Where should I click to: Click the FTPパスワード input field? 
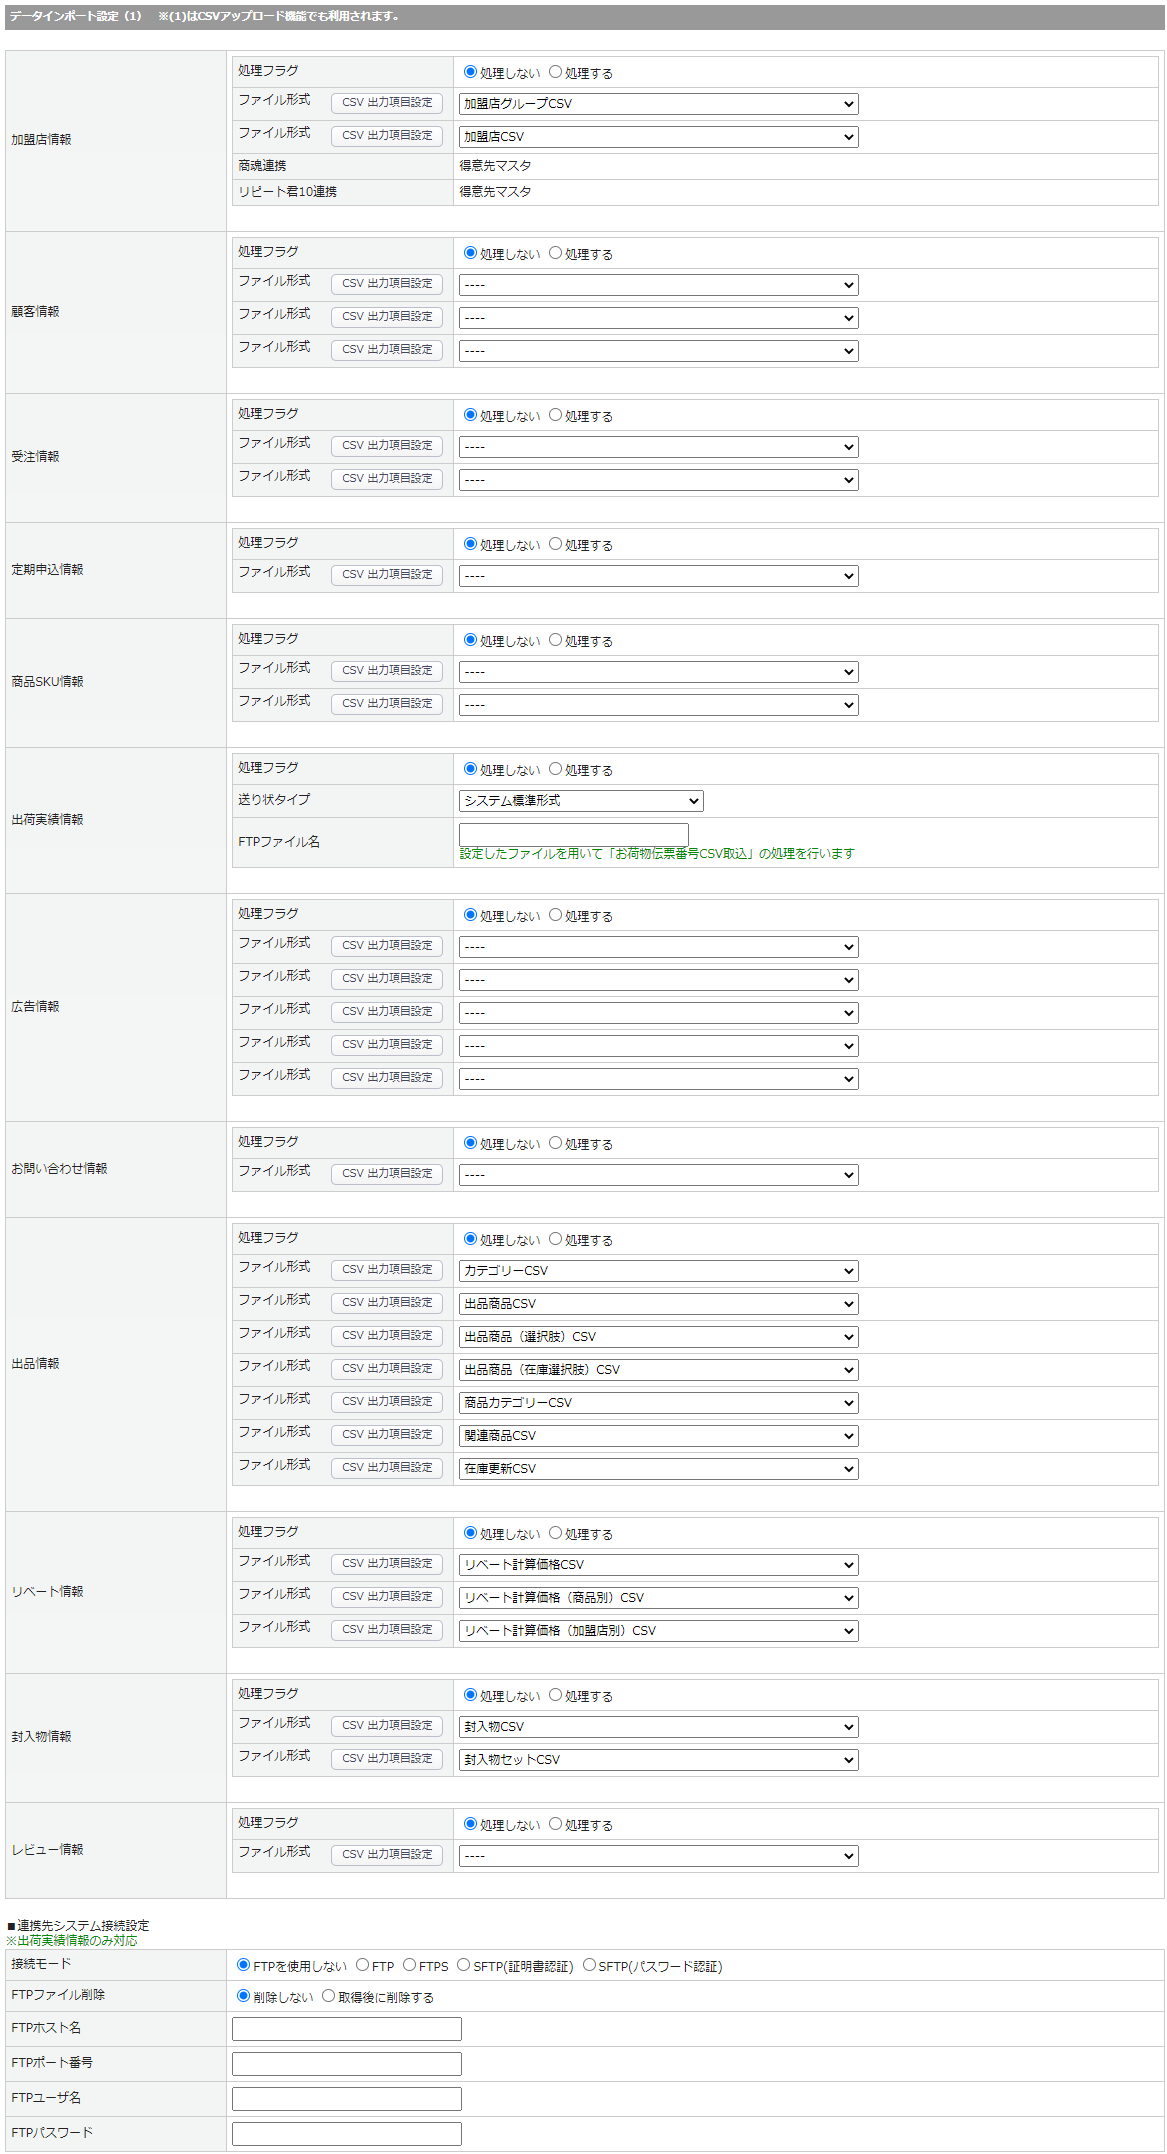[347, 2134]
